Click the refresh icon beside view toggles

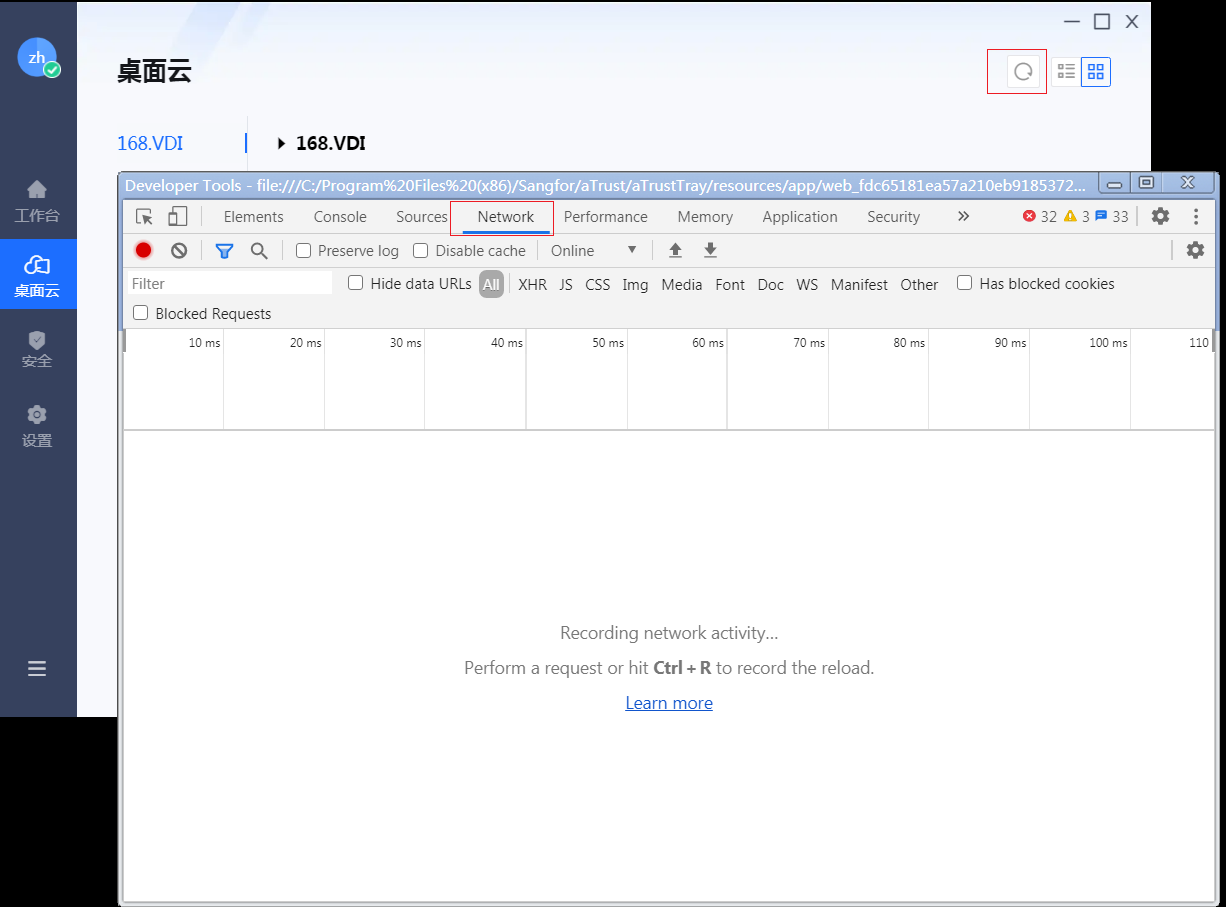1022,72
